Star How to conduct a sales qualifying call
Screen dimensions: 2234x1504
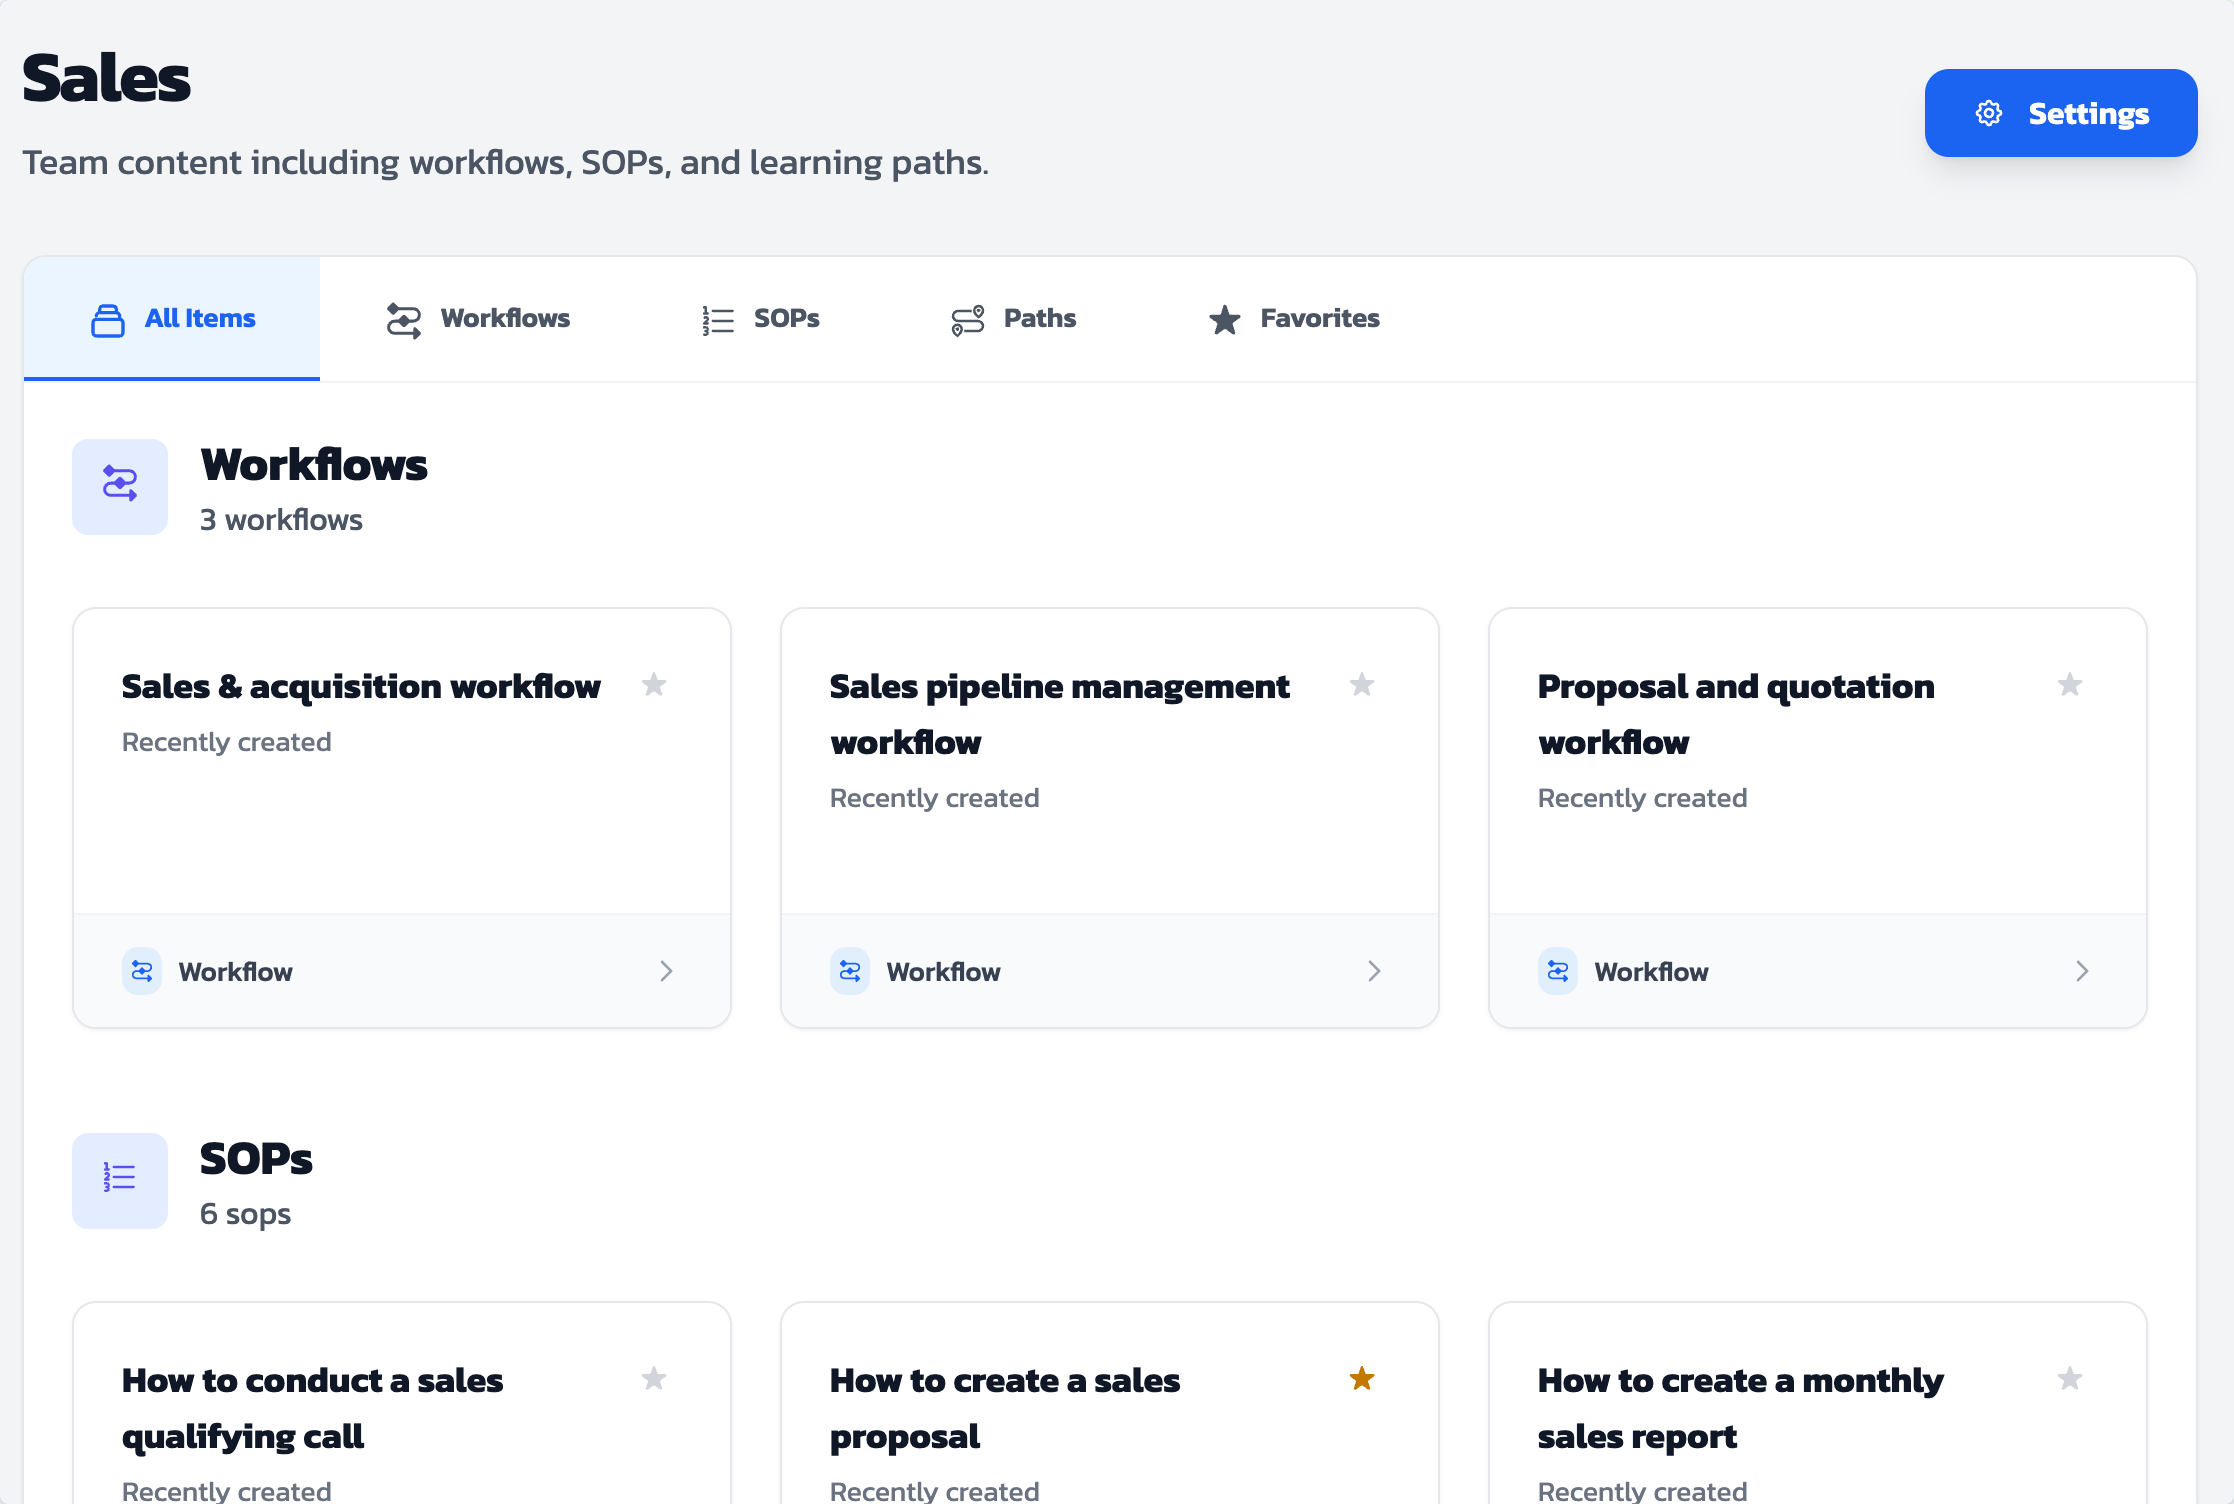click(654, 1379)
